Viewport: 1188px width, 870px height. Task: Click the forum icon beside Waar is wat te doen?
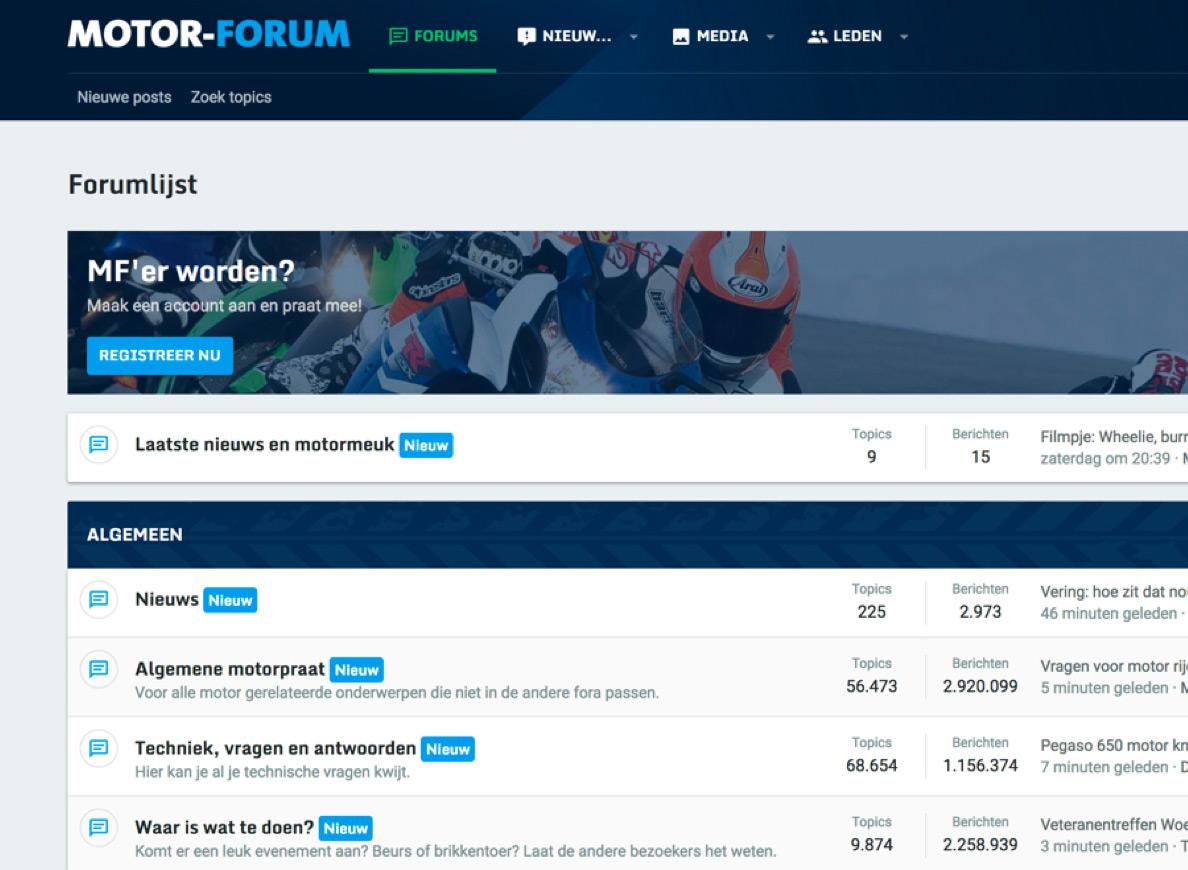tap(98, 827)
